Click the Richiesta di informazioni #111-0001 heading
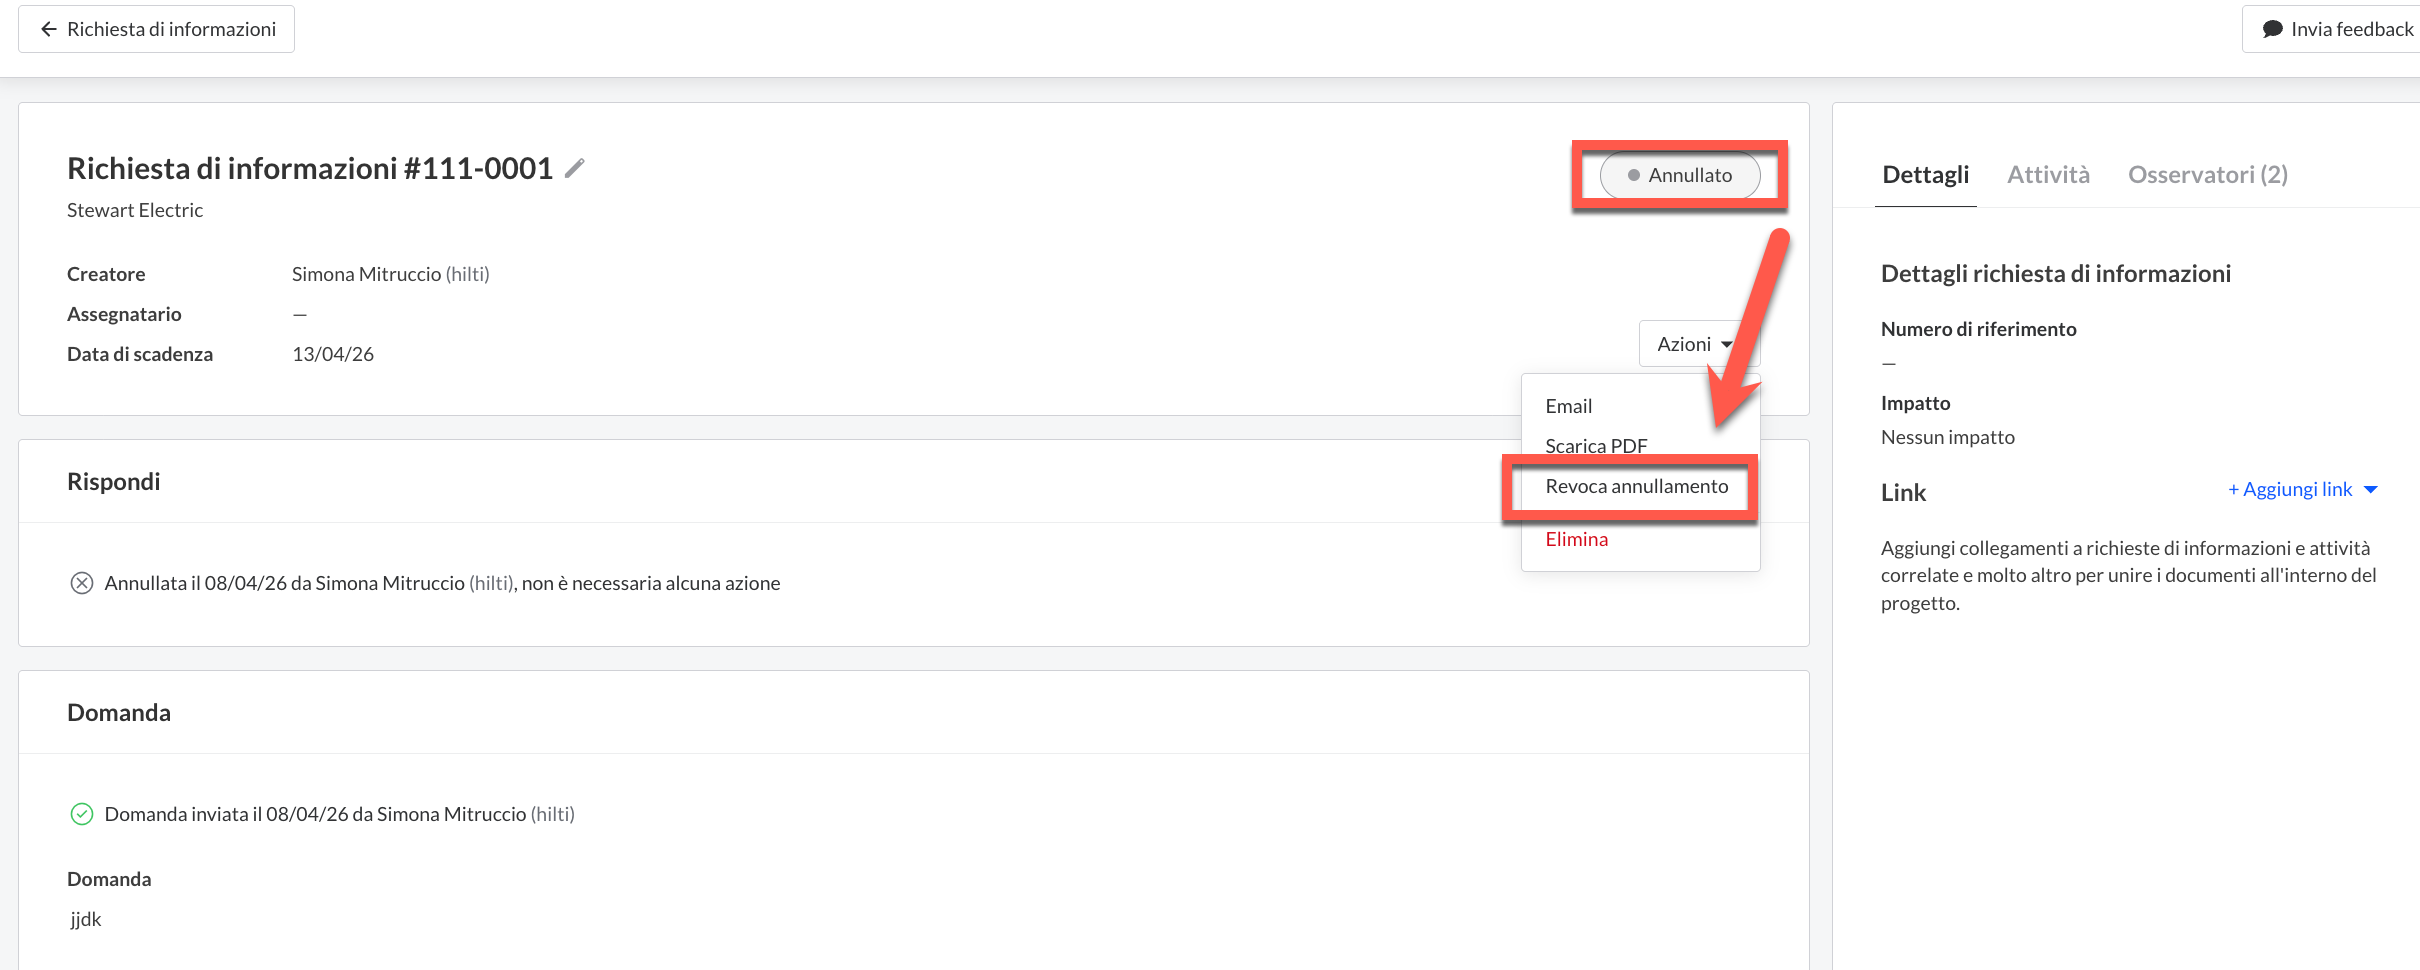 click(310, 169)
